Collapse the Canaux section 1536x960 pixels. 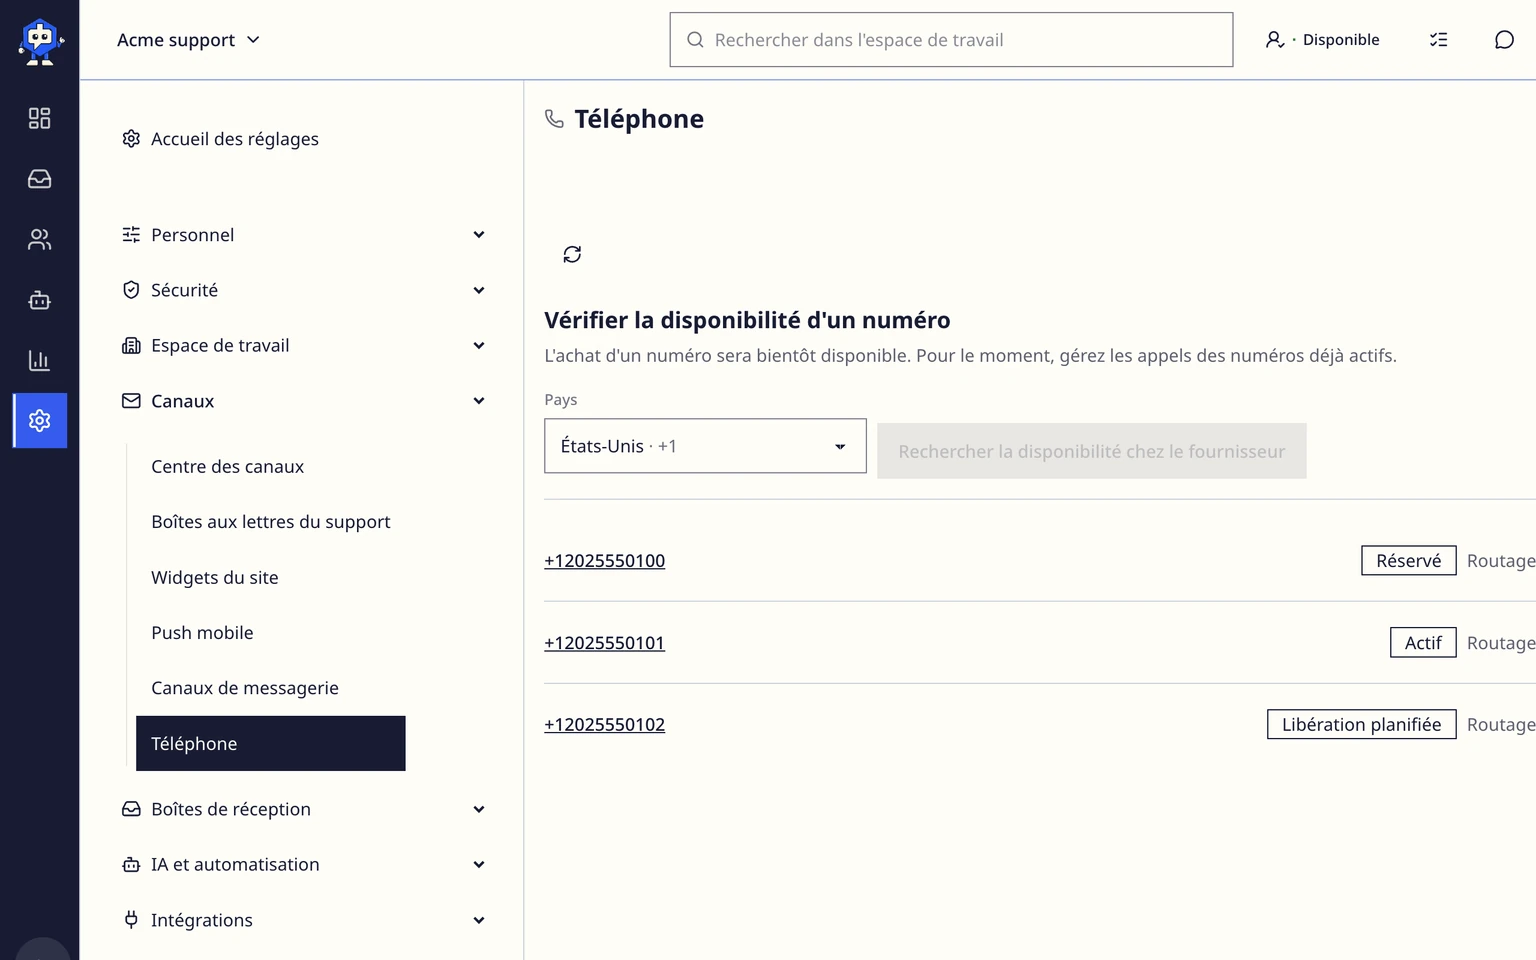tap(303, 401)
